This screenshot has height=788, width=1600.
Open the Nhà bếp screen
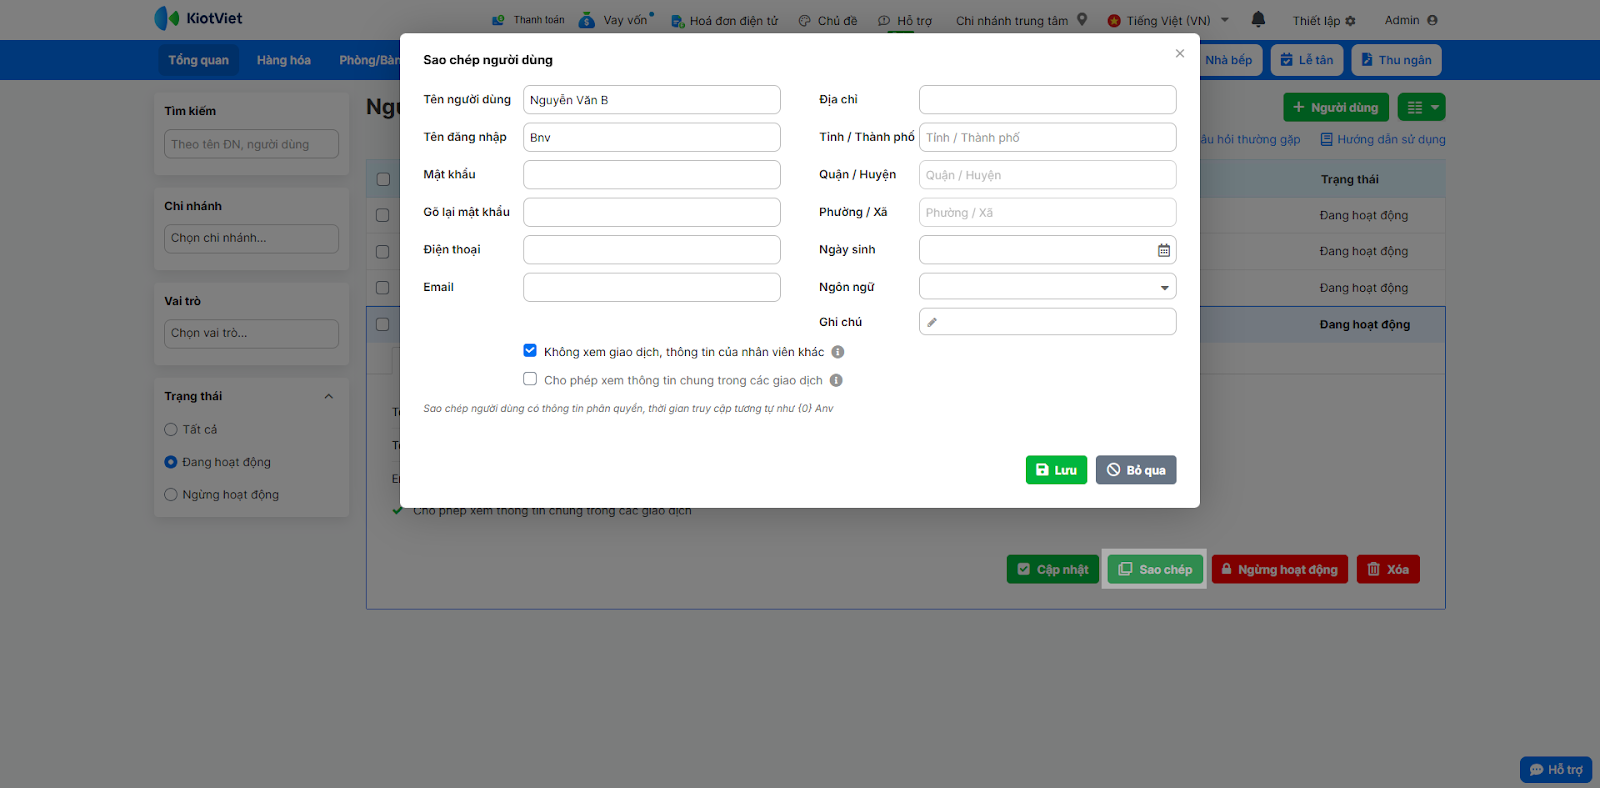[1229, 60]
